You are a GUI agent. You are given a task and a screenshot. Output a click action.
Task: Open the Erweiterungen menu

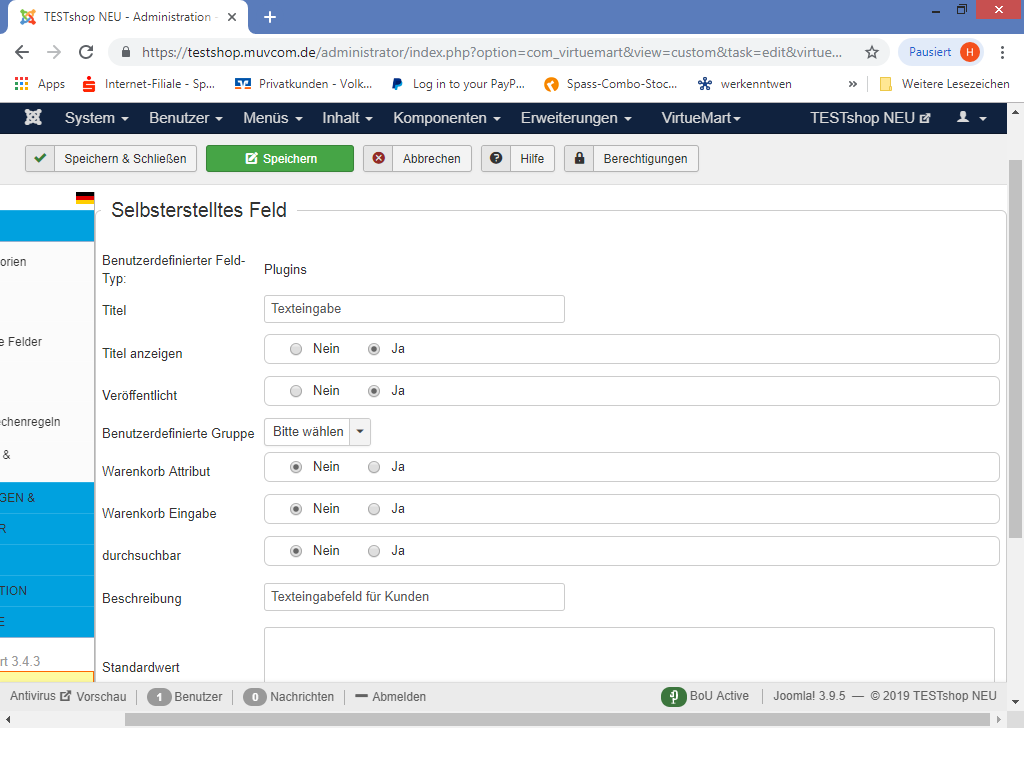pos(576,118)
